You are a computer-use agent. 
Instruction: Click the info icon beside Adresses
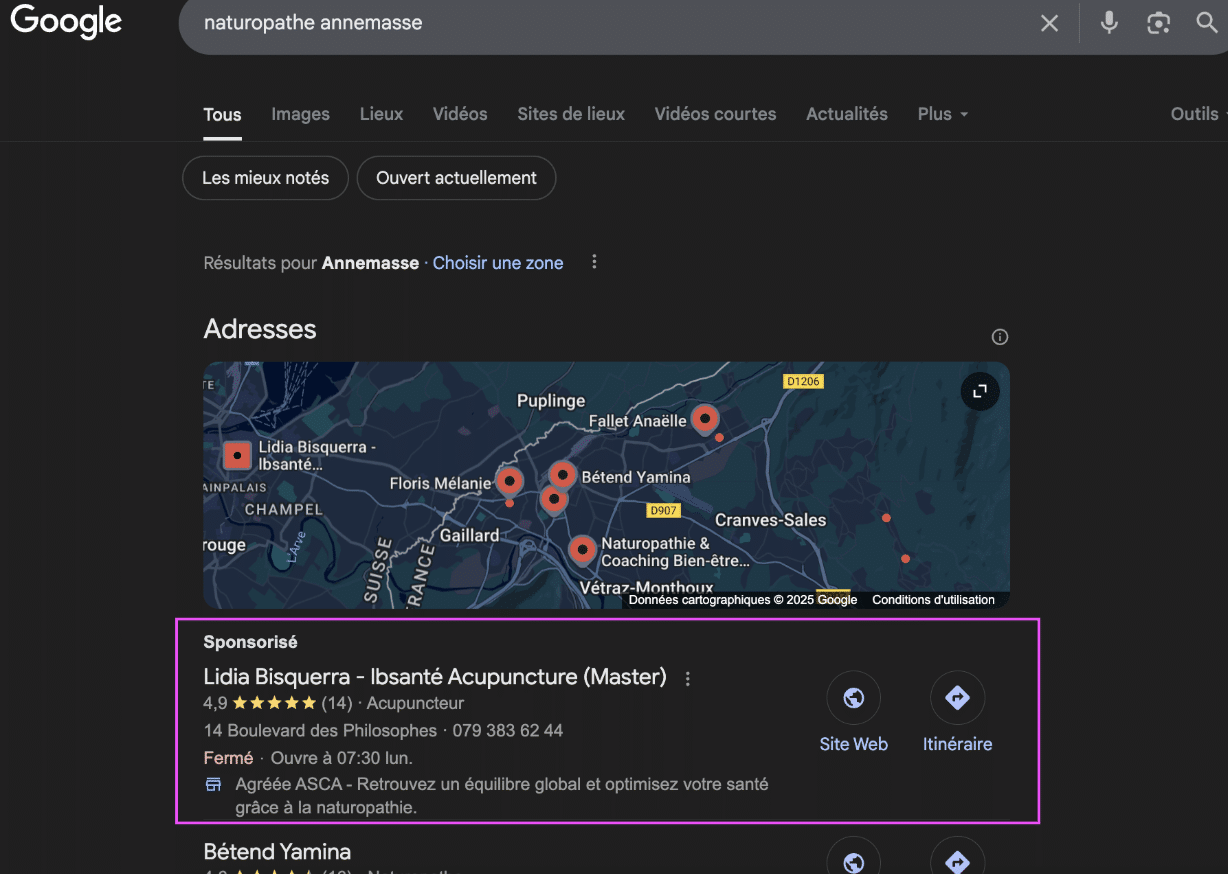[x=999, y=337]
